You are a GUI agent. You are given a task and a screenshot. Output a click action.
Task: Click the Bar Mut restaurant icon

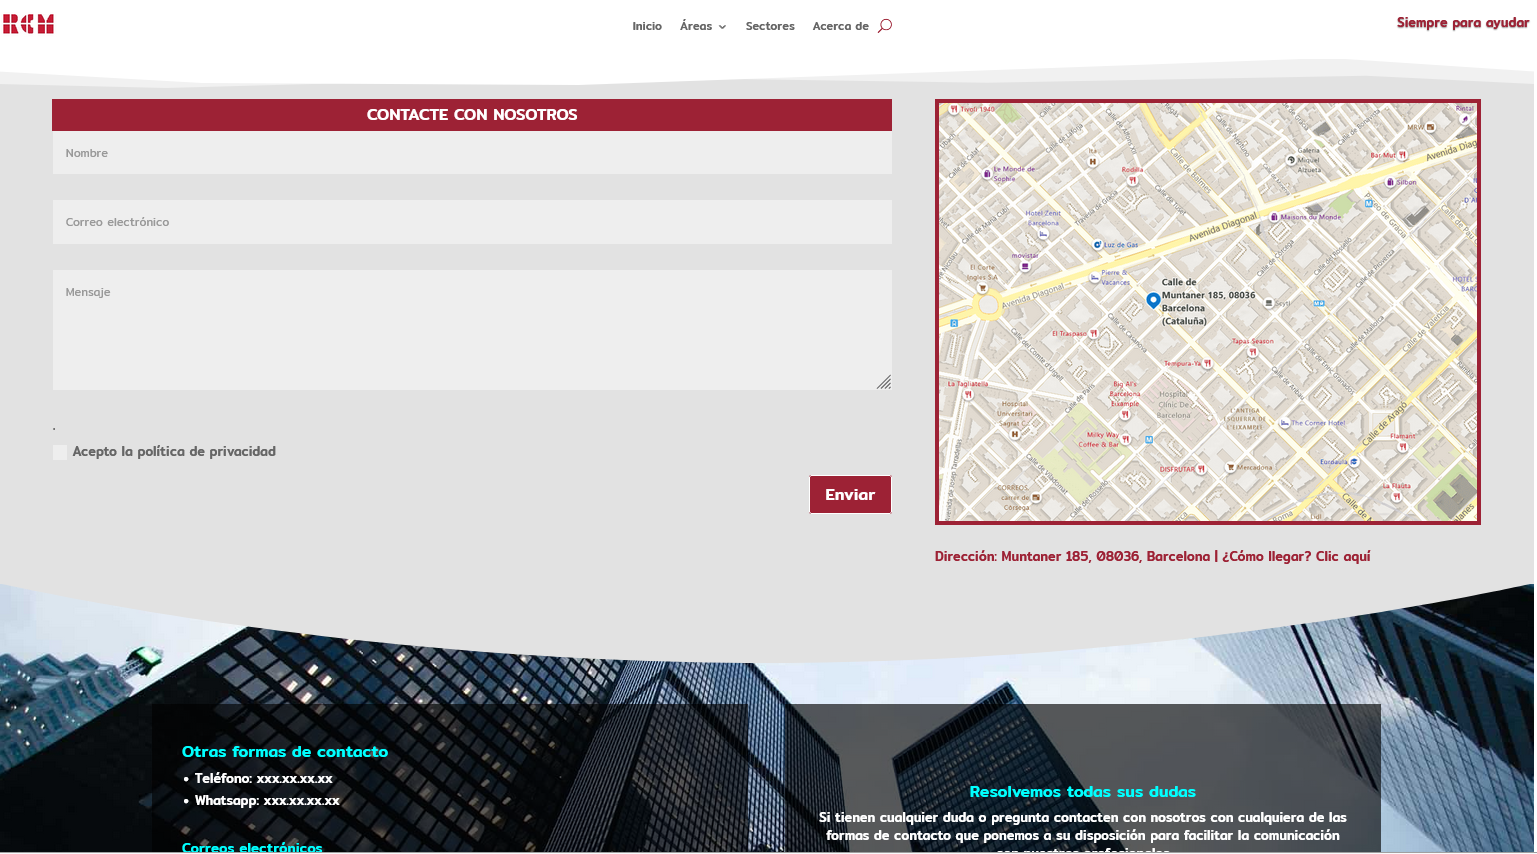tap(1403, 155)
